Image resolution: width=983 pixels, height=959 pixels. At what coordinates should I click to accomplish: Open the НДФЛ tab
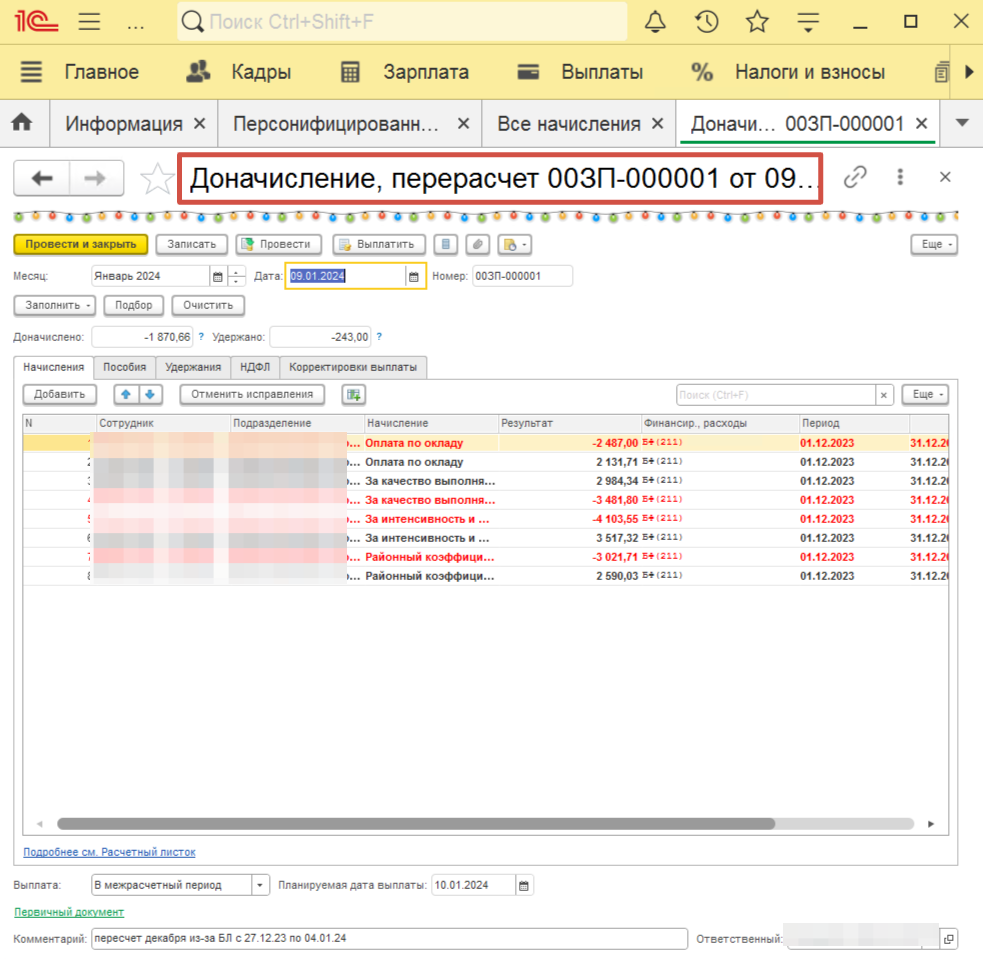(255, 367)
